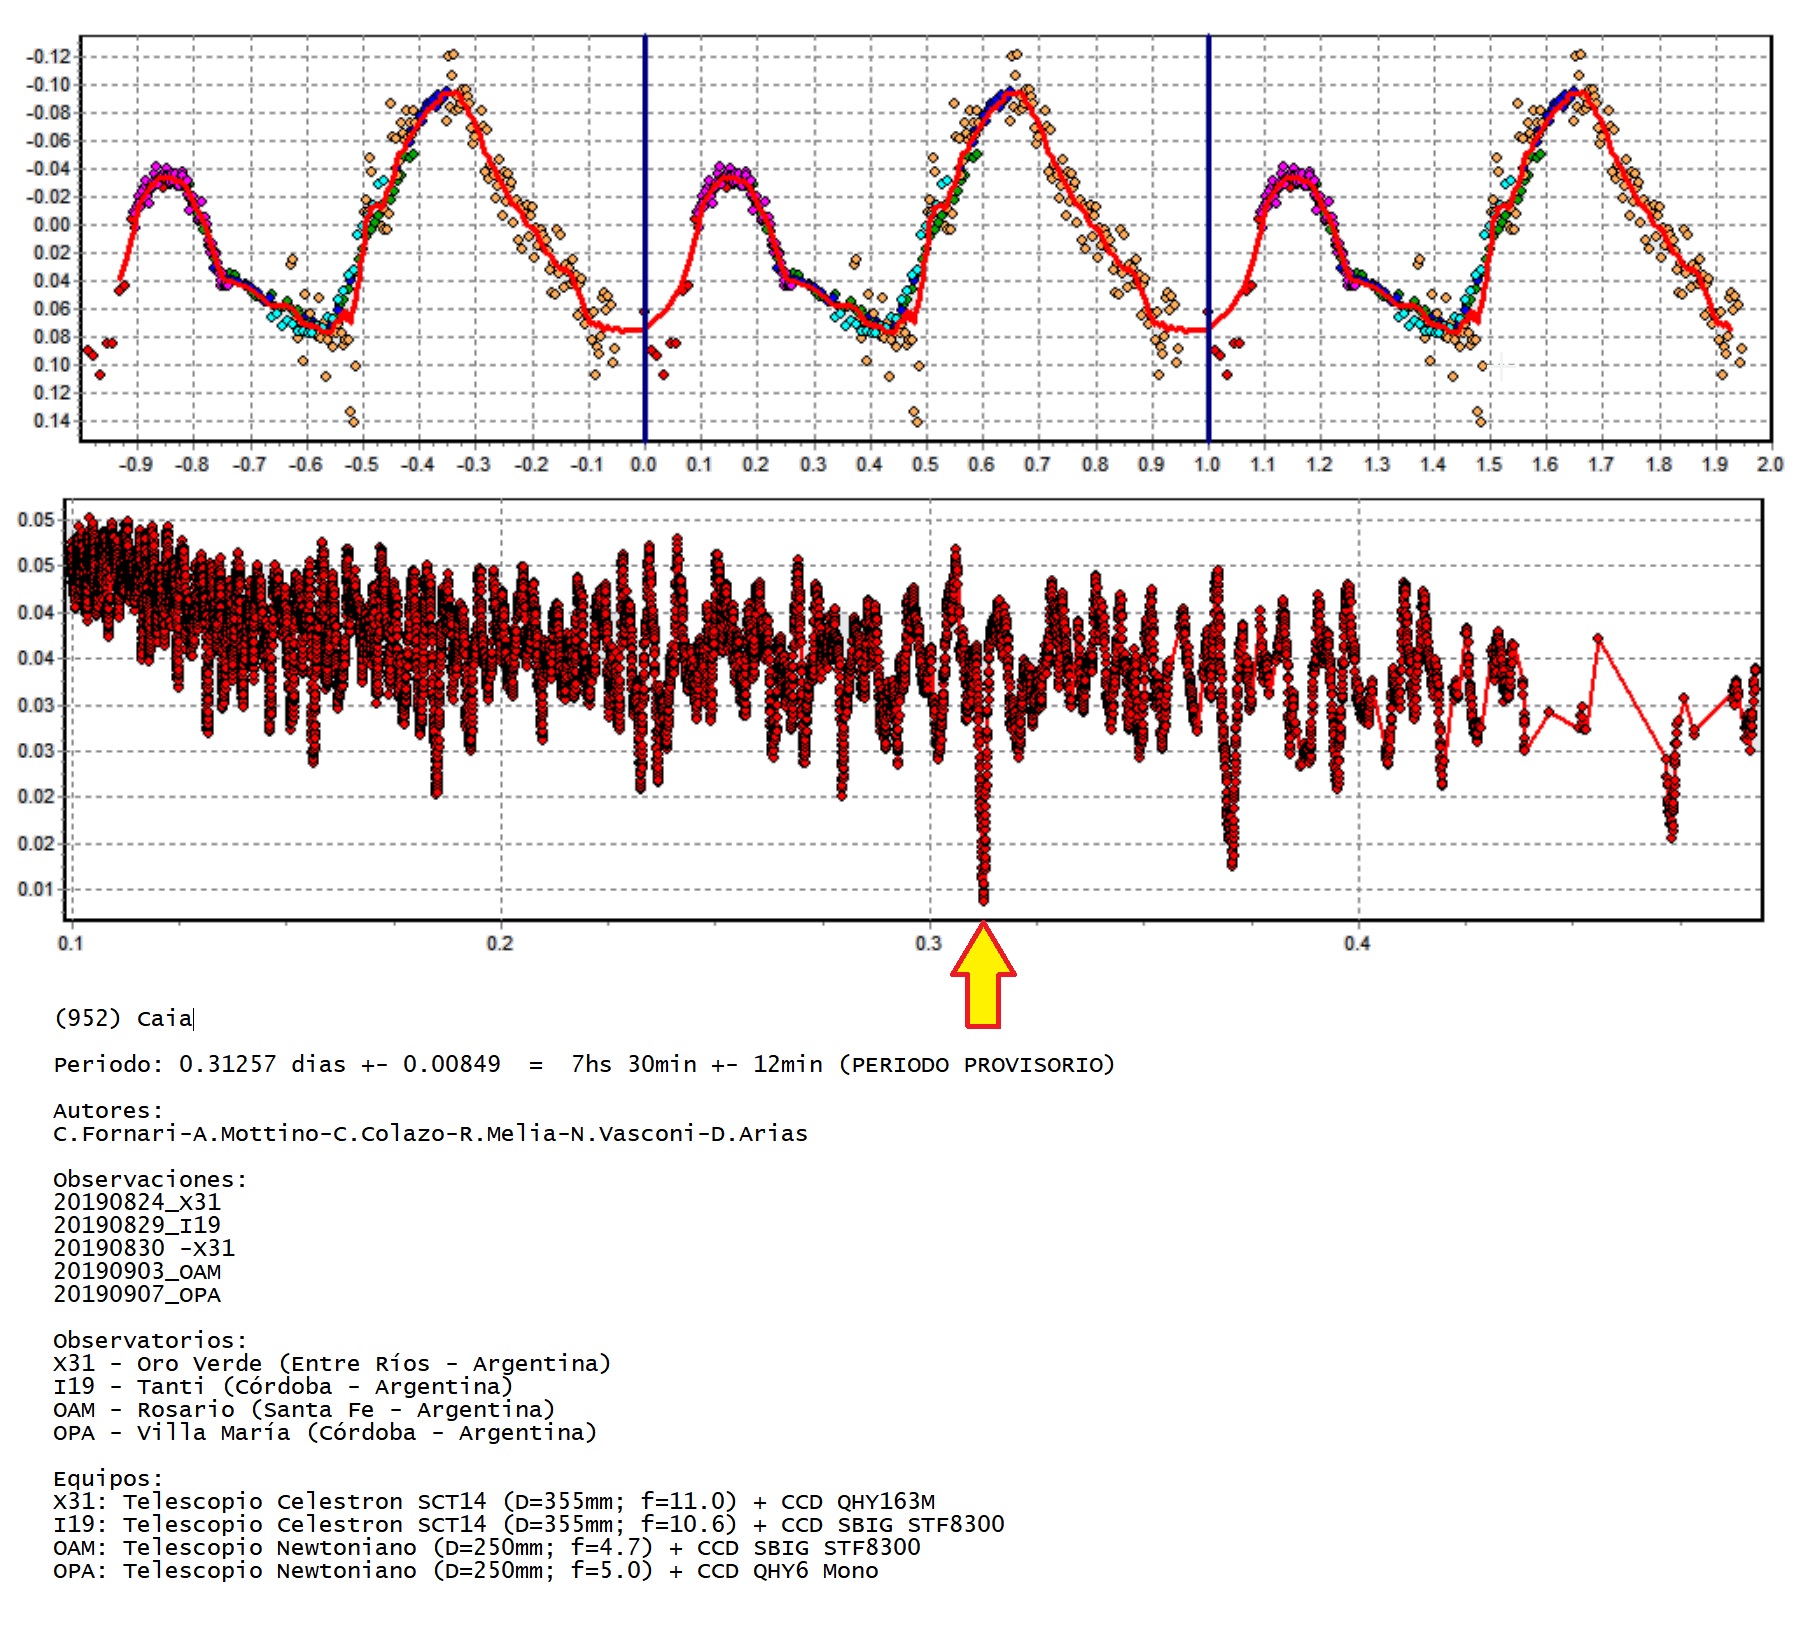Click the "Equipos:" heading
1809x1633 pixels.
click(x=107, y=1478)
